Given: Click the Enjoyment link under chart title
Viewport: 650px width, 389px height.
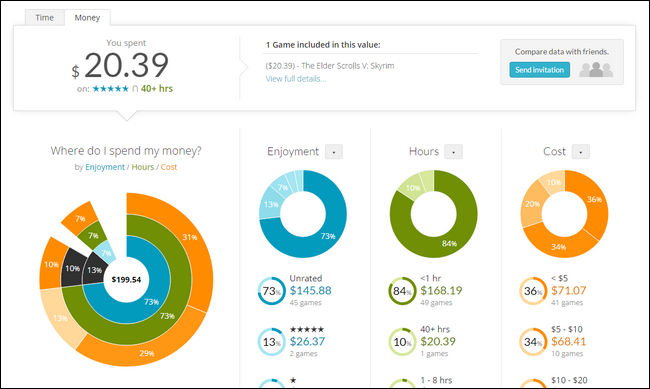Looking at the screenshot, I should tap(105, 167).
